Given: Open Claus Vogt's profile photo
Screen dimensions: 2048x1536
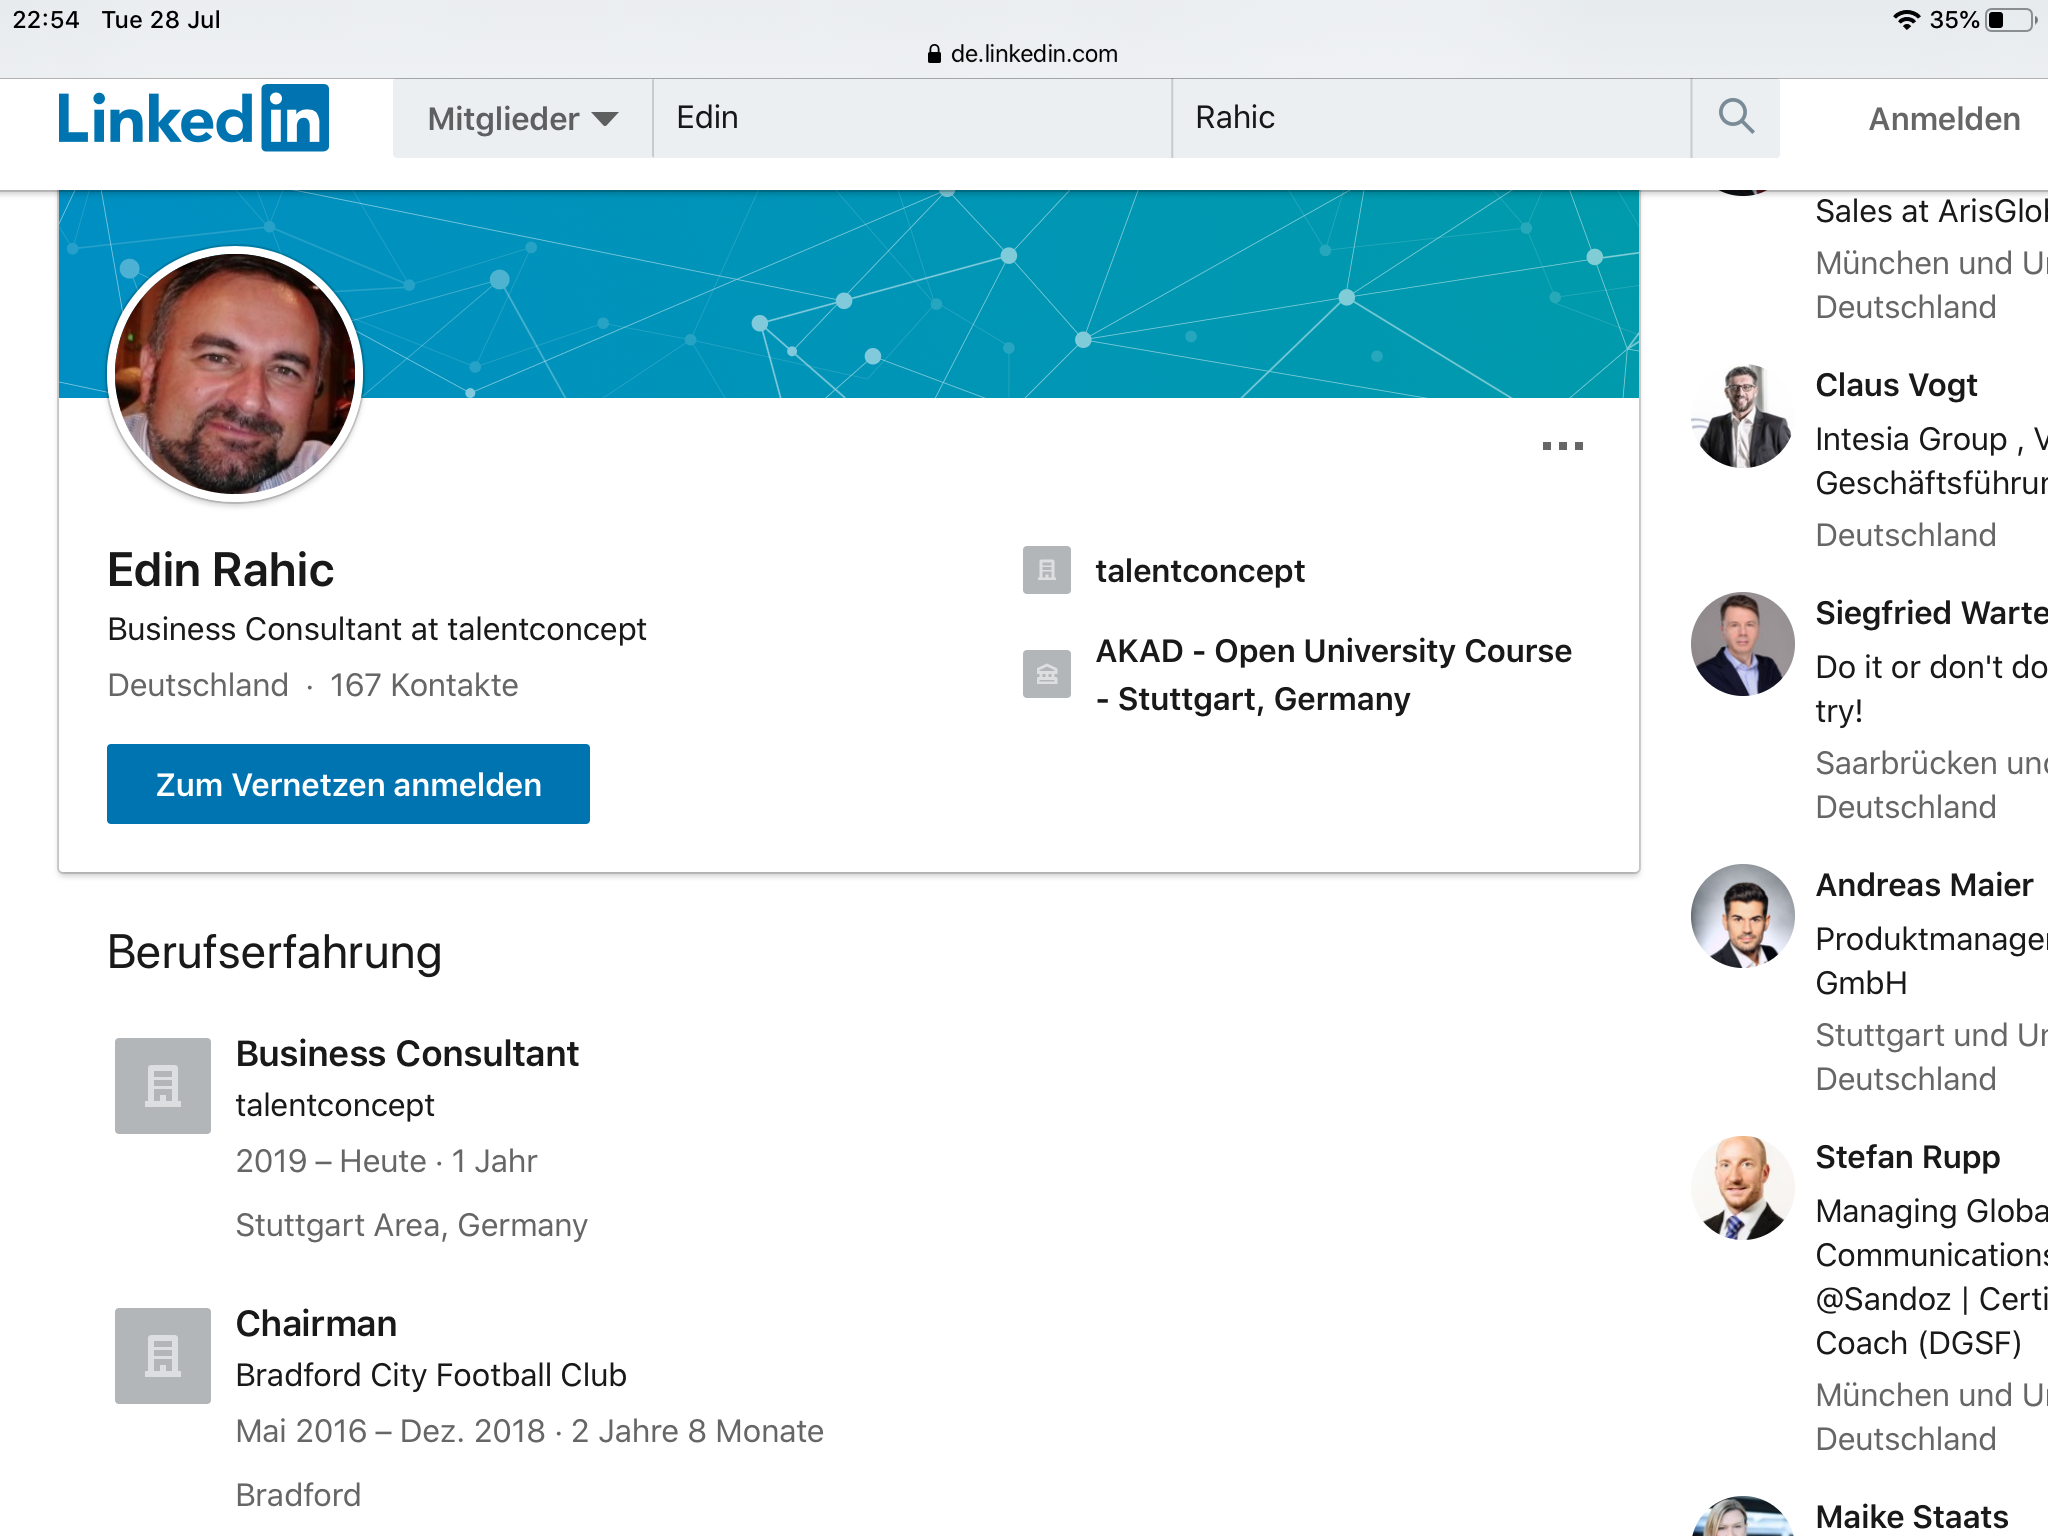Looking at the screenshot, I should point(1742,416).
